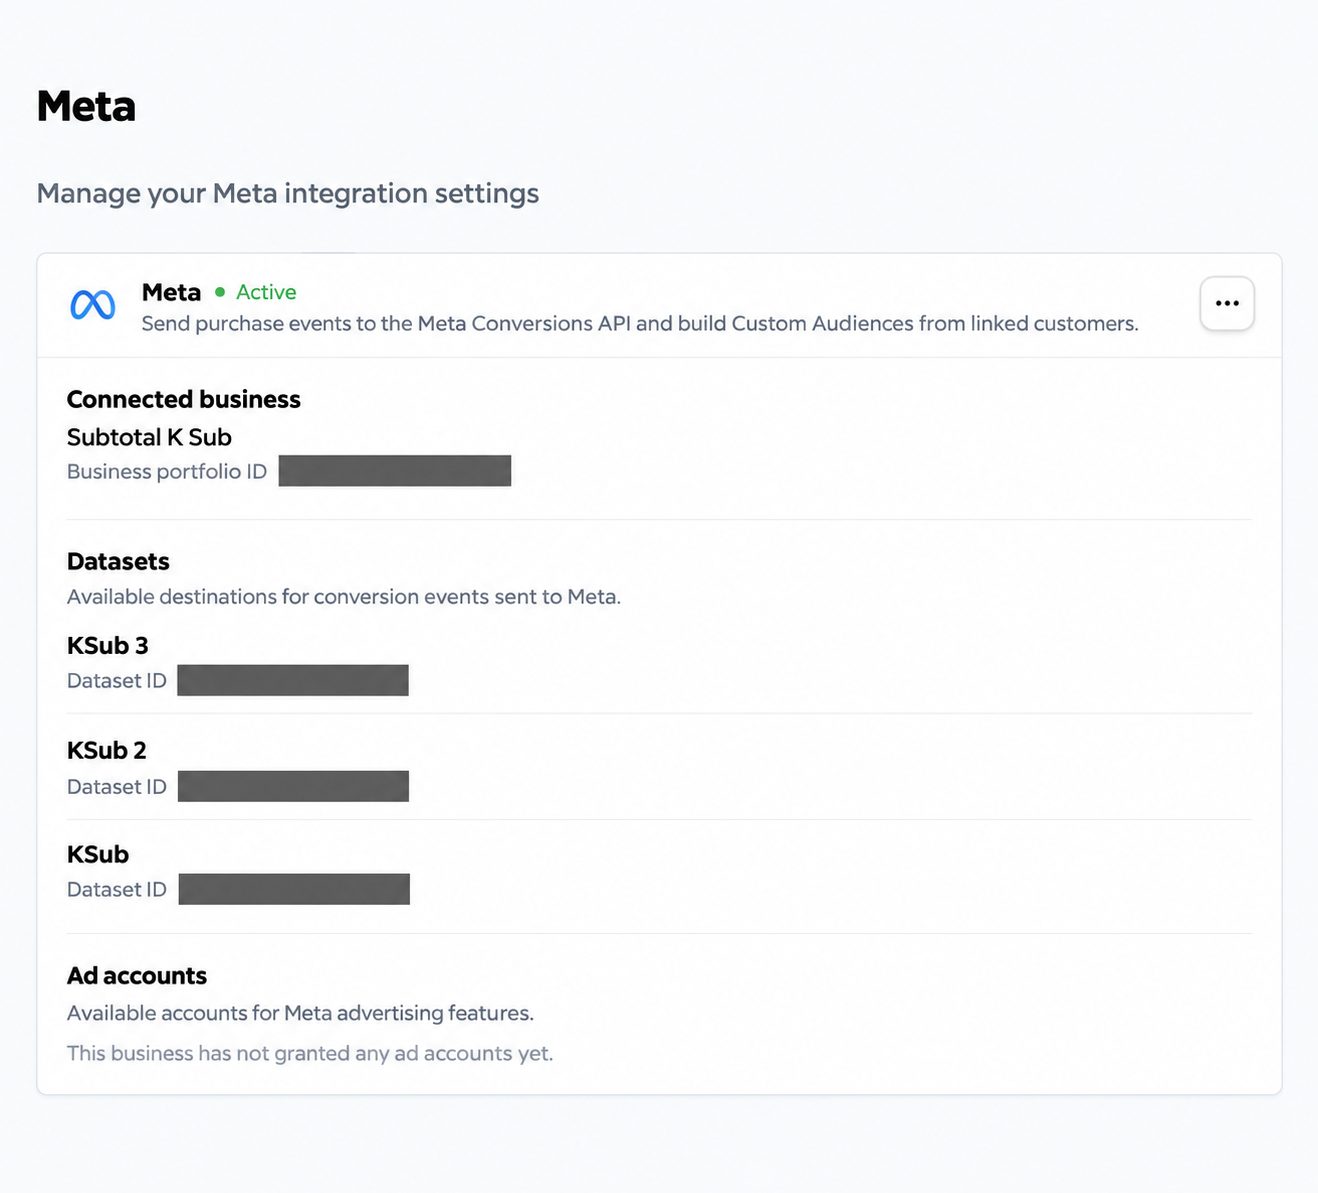This screenshot has width=1318, height=1193.
Task: Select the 'KSub' dataset name
Action: (x=98, y=854)
